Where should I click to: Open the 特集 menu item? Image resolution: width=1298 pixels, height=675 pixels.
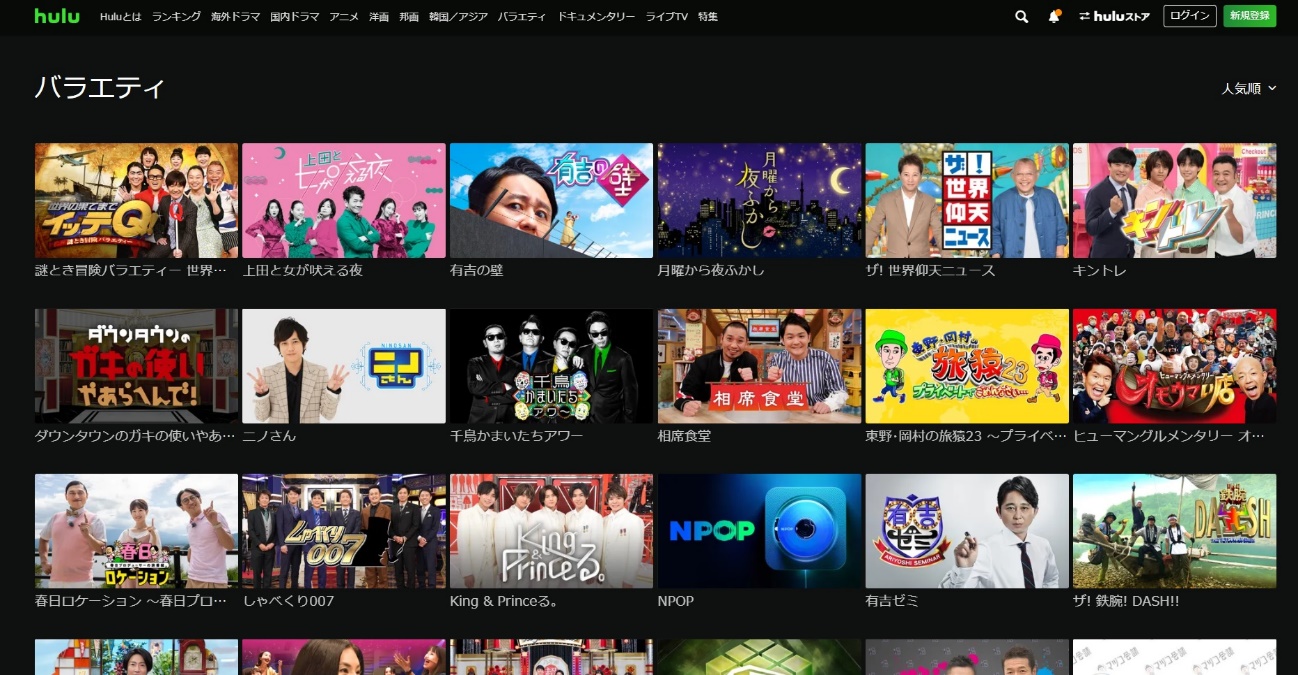click(708, 17)
